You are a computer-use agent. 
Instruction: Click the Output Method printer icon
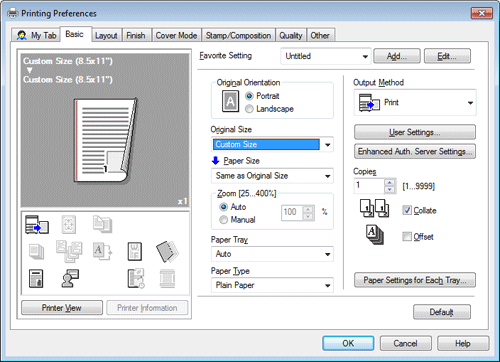tap(369, 103)
